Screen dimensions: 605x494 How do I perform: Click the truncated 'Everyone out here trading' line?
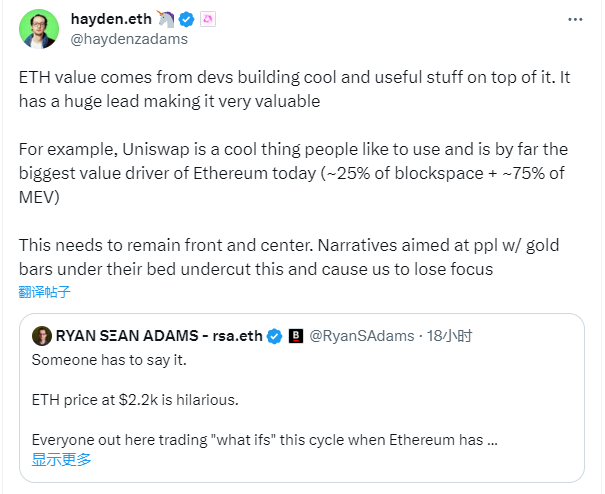[265, 440]
